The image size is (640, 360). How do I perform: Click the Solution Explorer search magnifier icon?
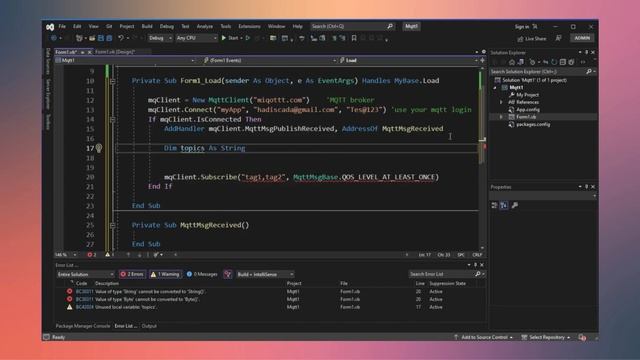[x=589, y=71]
